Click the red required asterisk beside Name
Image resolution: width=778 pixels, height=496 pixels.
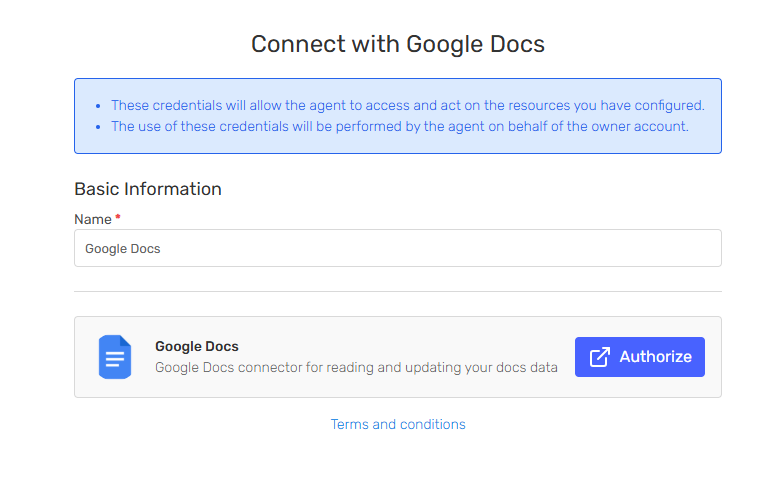click(118, 217)
